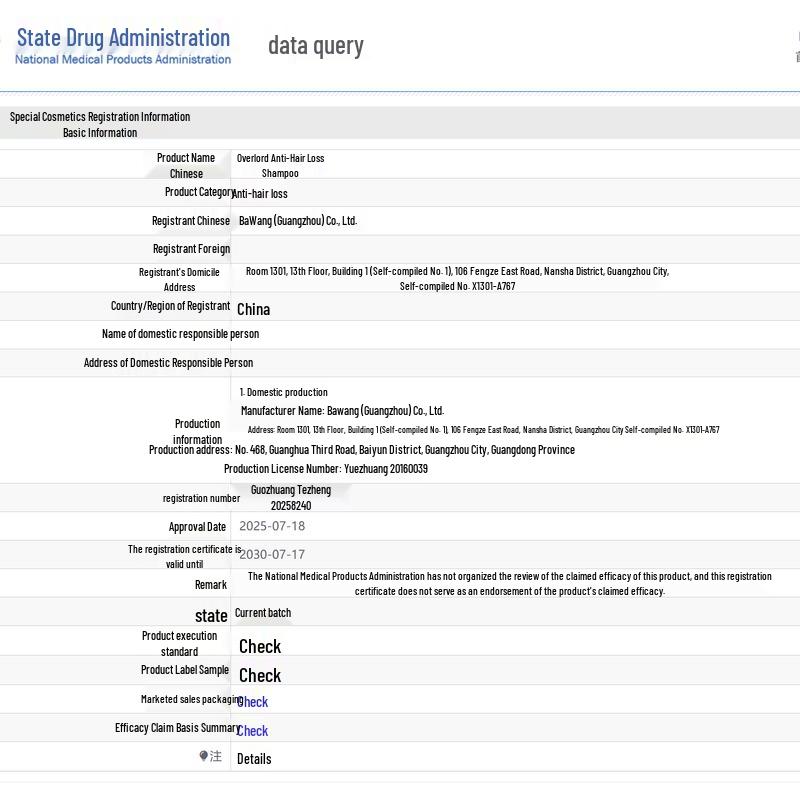Select the registrant's domicile address value
This screenshot has height=800, width=800.
[x=457, y=279]
